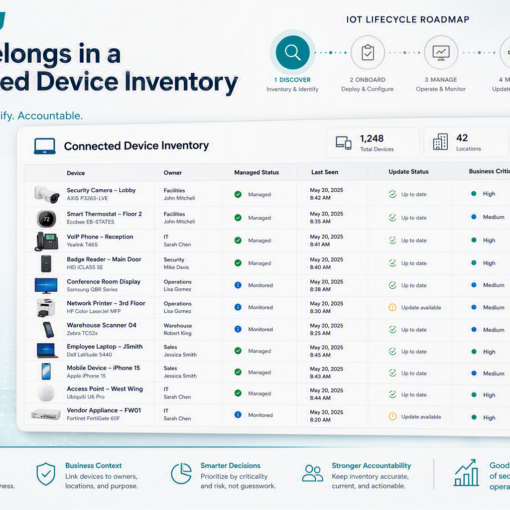
Task: Click Update available icon for Network Printer row
Action: point(393,307)
